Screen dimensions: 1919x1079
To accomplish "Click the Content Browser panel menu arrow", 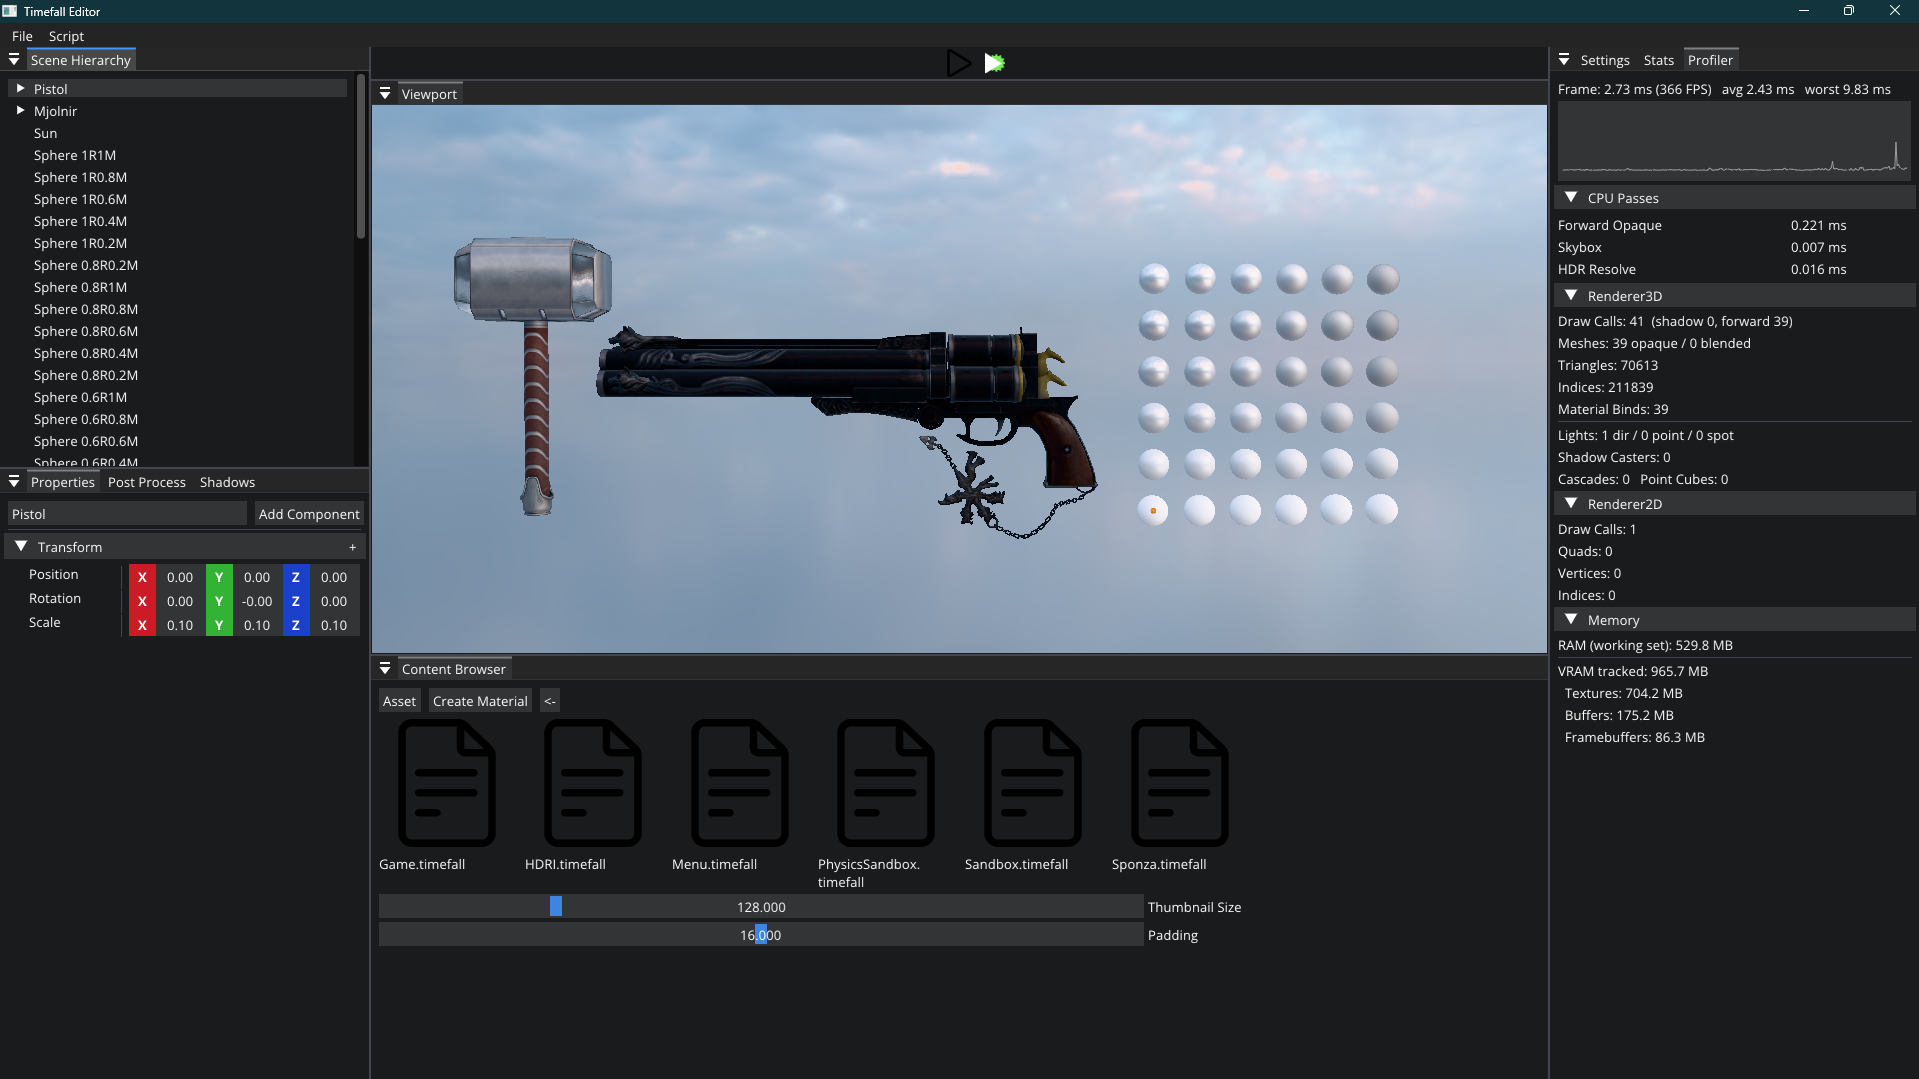I will (x=385, y=669).
